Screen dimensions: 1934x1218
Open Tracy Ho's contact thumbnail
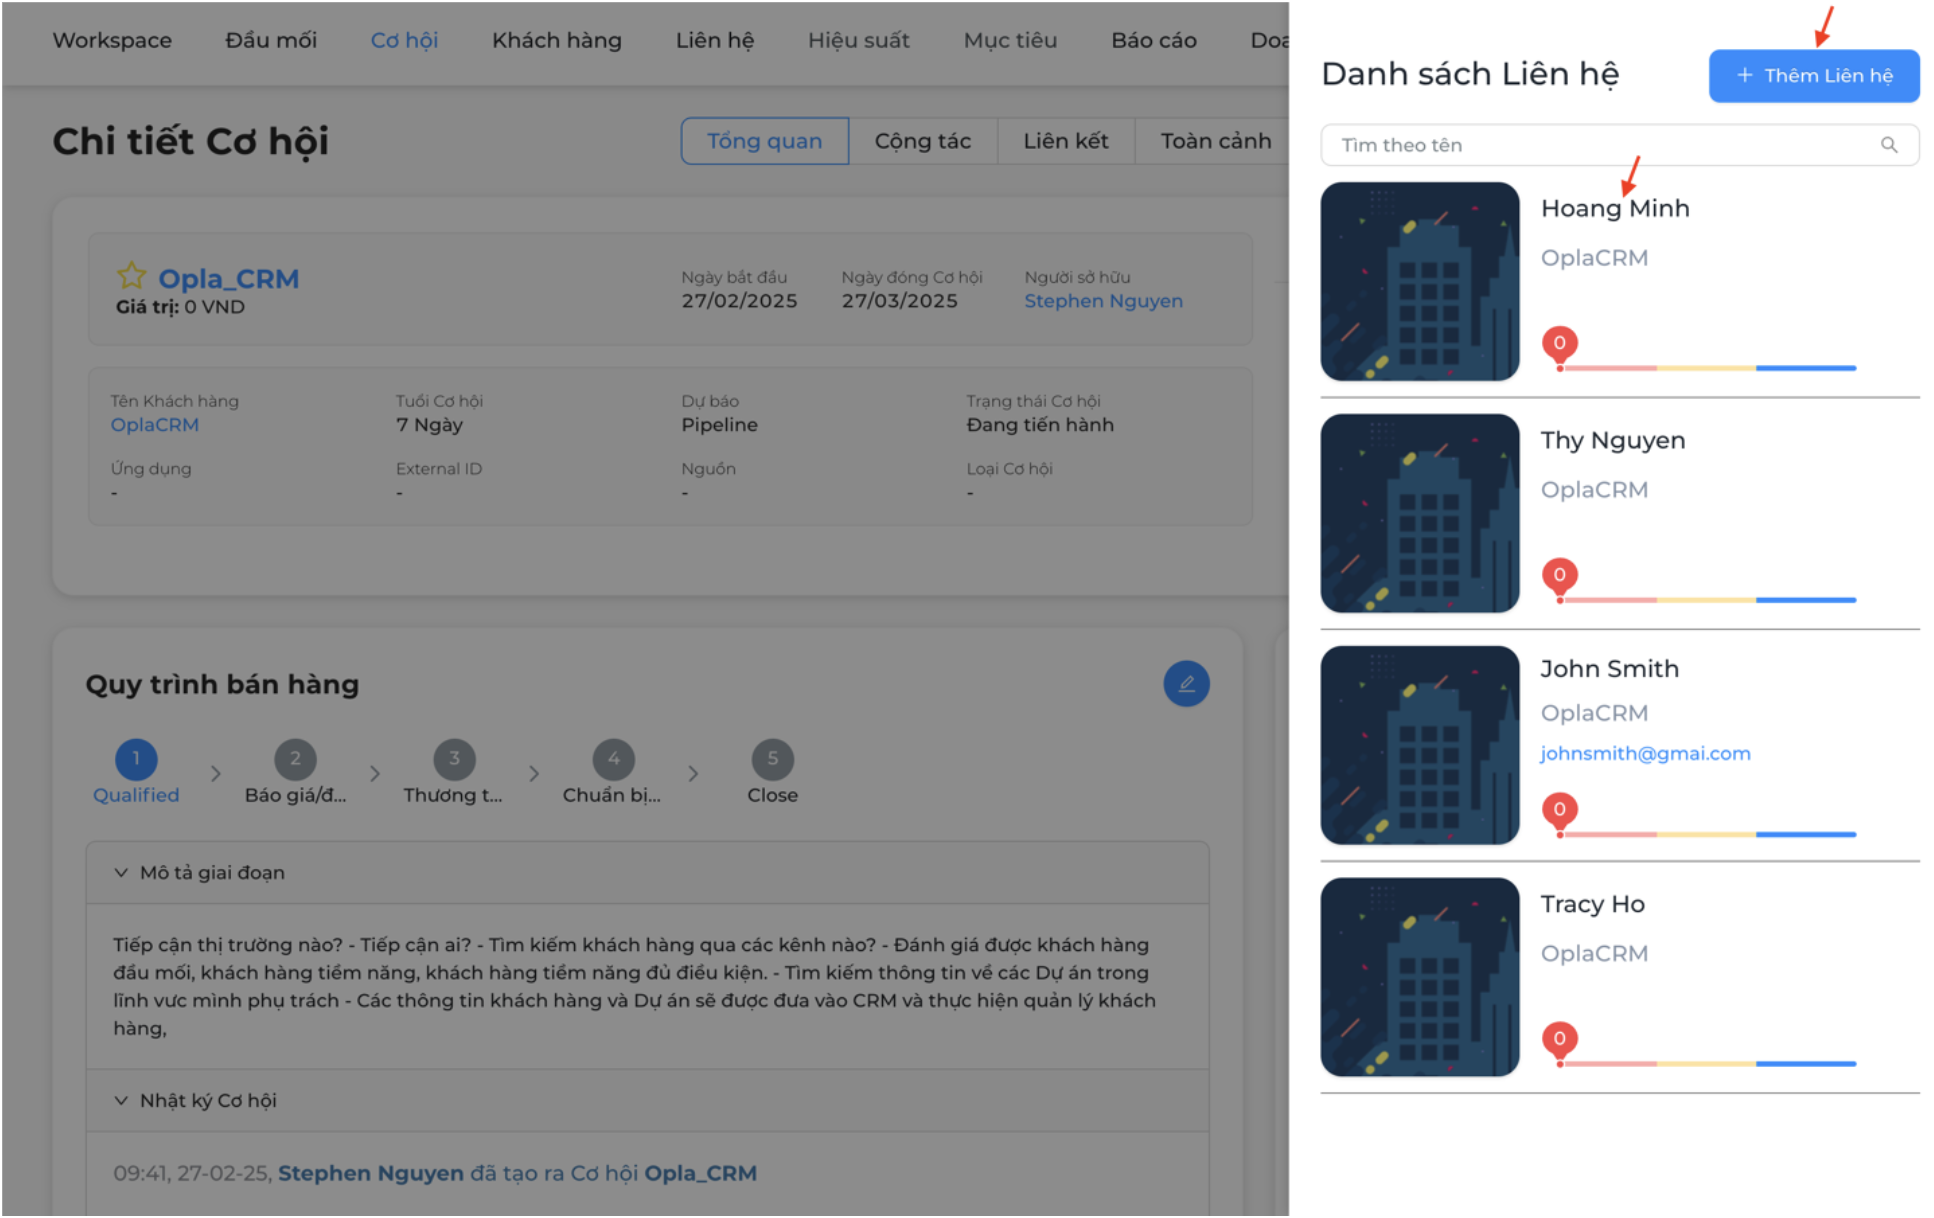1420,977
